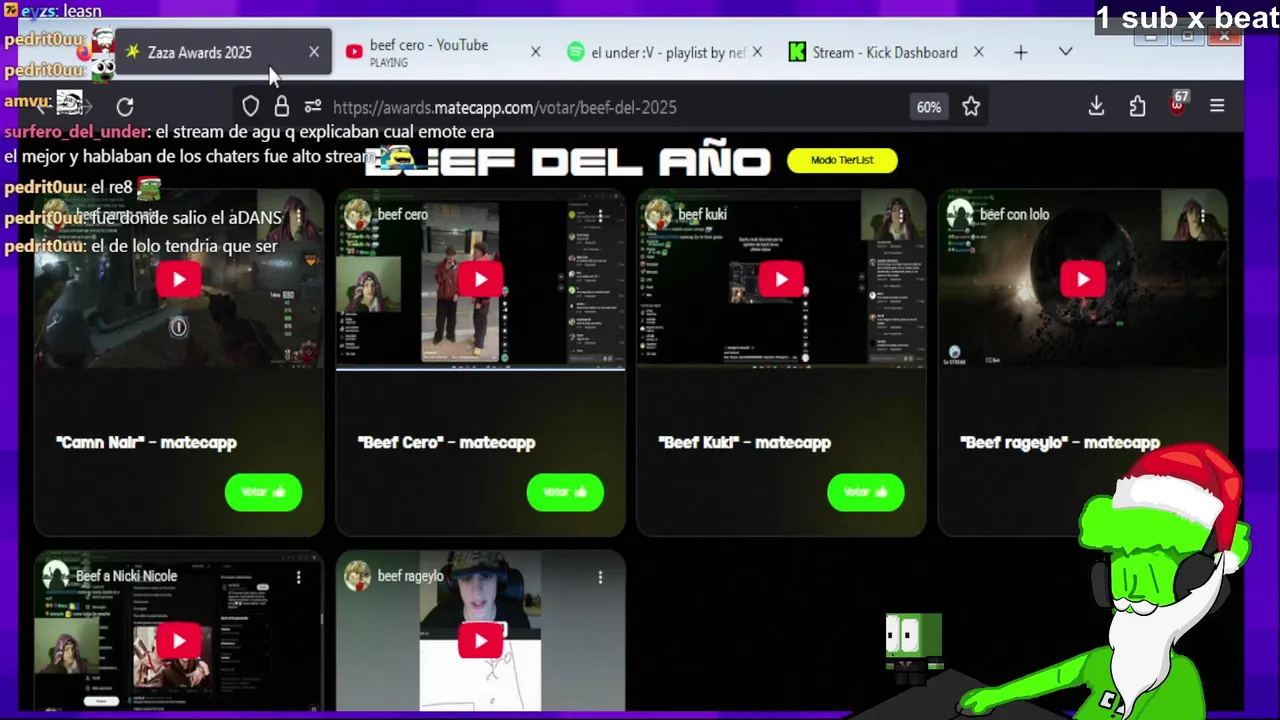The width and height of the screenshot is (1280, 720).
Task: Play the Camn Nair video
Action: point(179,280)
